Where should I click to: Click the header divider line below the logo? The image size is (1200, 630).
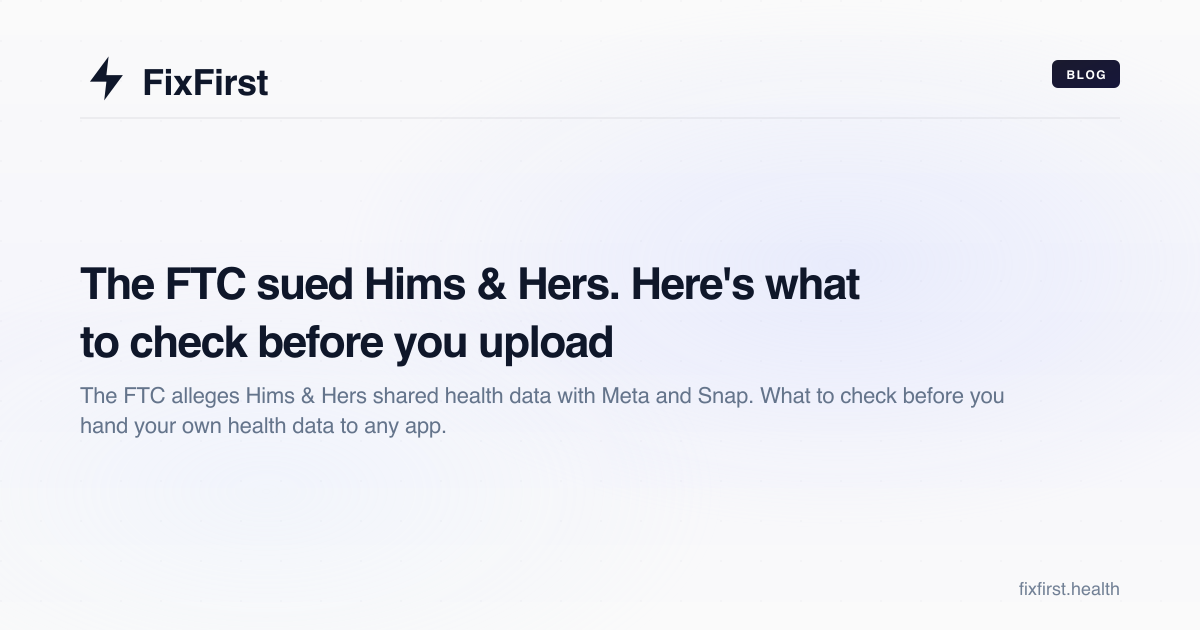(600, 118)
